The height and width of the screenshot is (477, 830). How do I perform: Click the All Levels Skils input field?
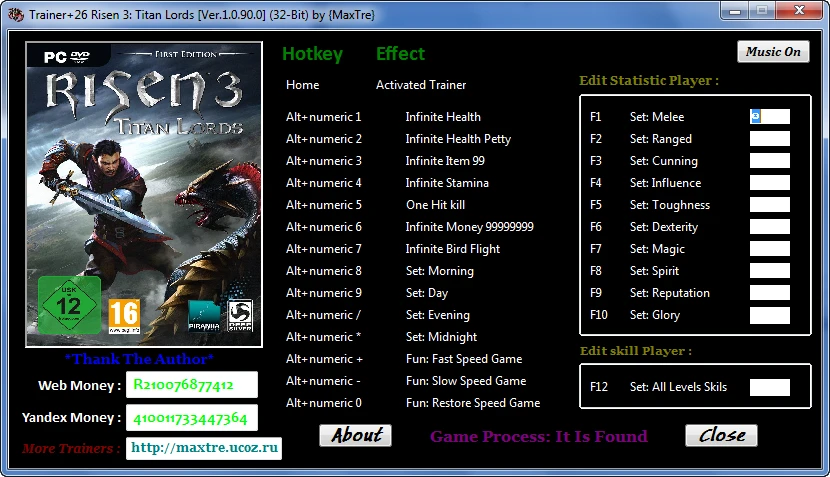(770, 387)
